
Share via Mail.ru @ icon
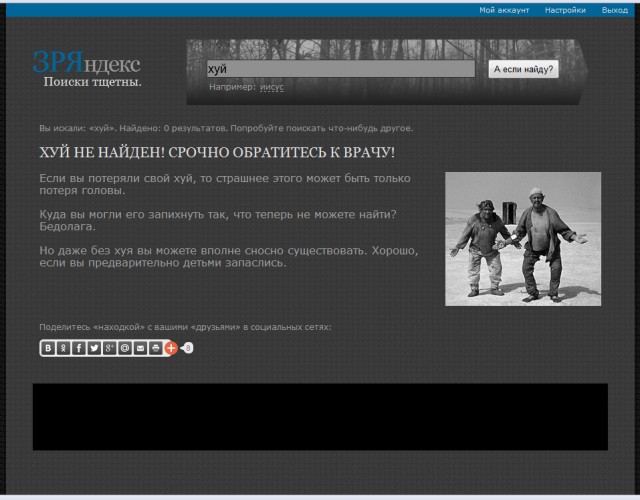125,348
